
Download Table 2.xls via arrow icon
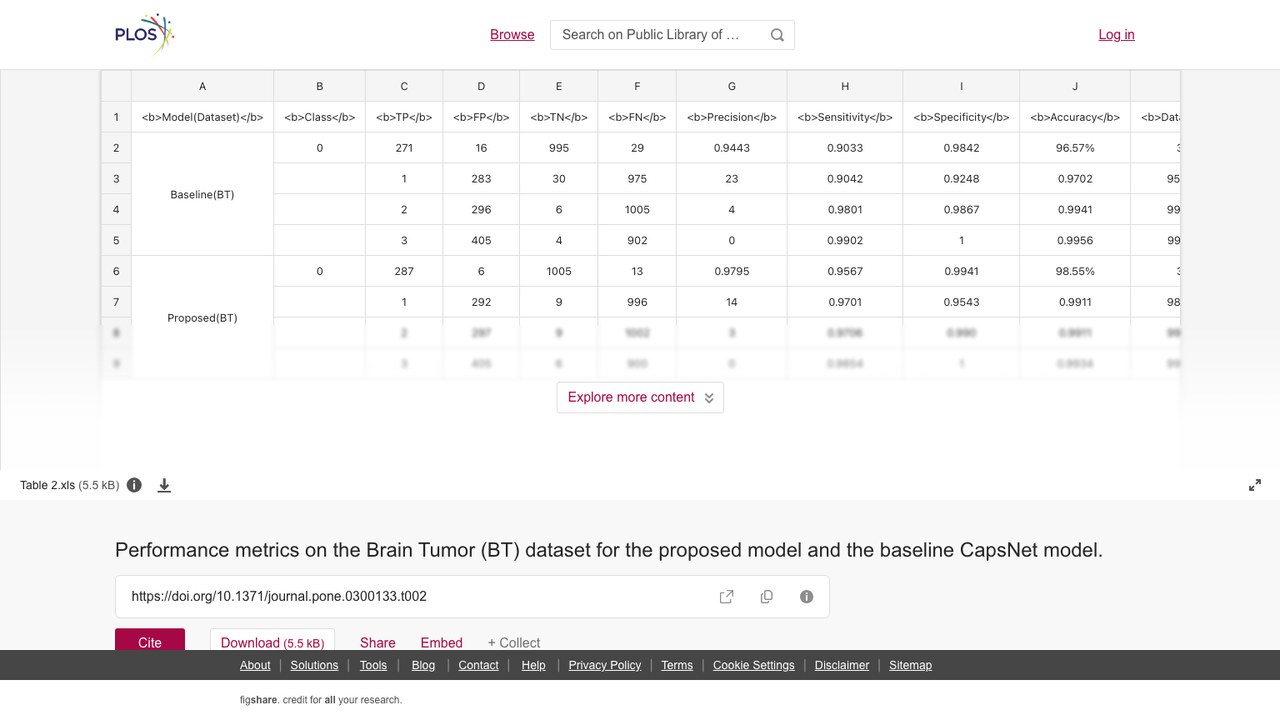pos(164,485)
